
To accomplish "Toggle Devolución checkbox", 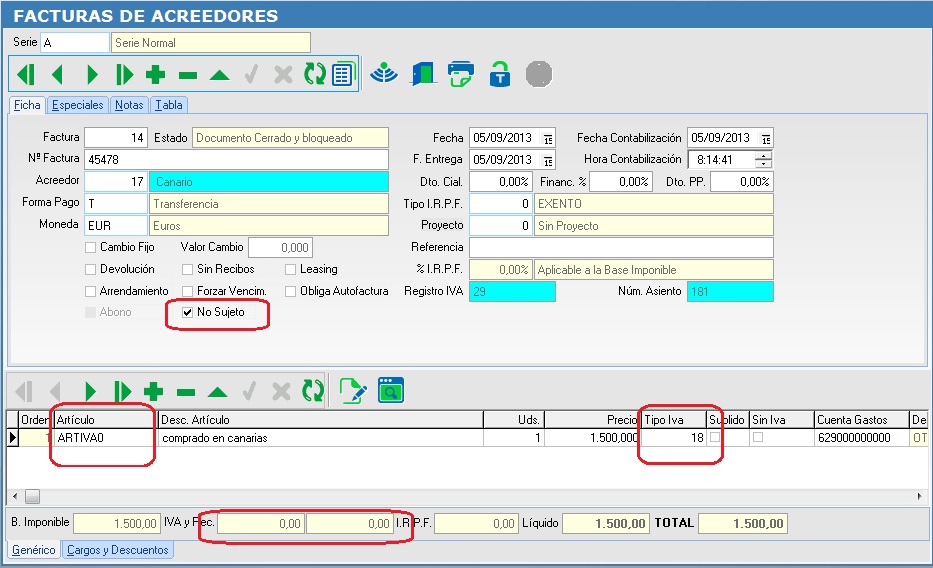I will 90,269.
